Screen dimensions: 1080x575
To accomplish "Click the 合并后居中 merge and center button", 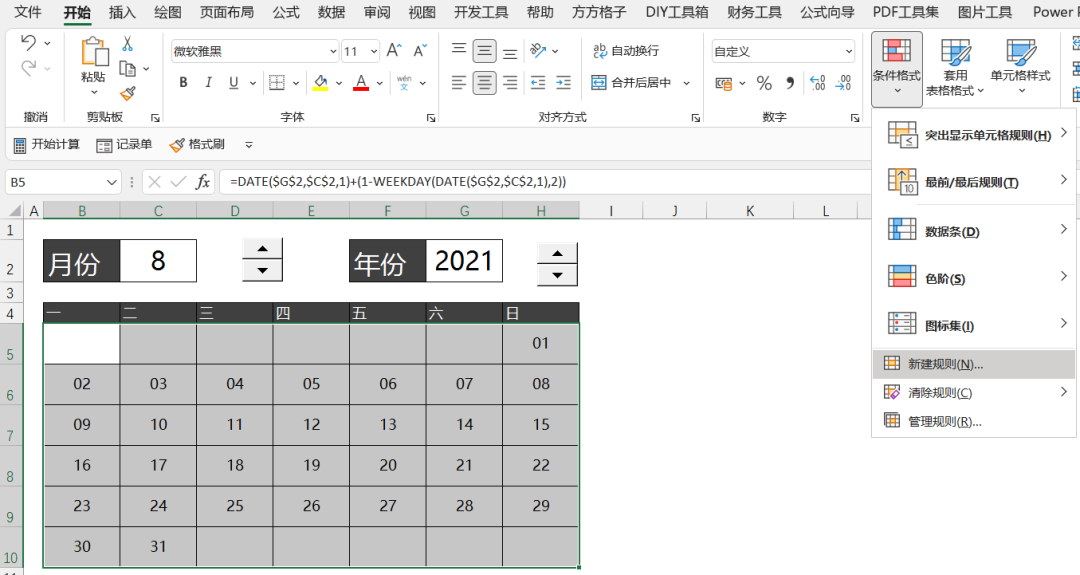I will point(631,83).
